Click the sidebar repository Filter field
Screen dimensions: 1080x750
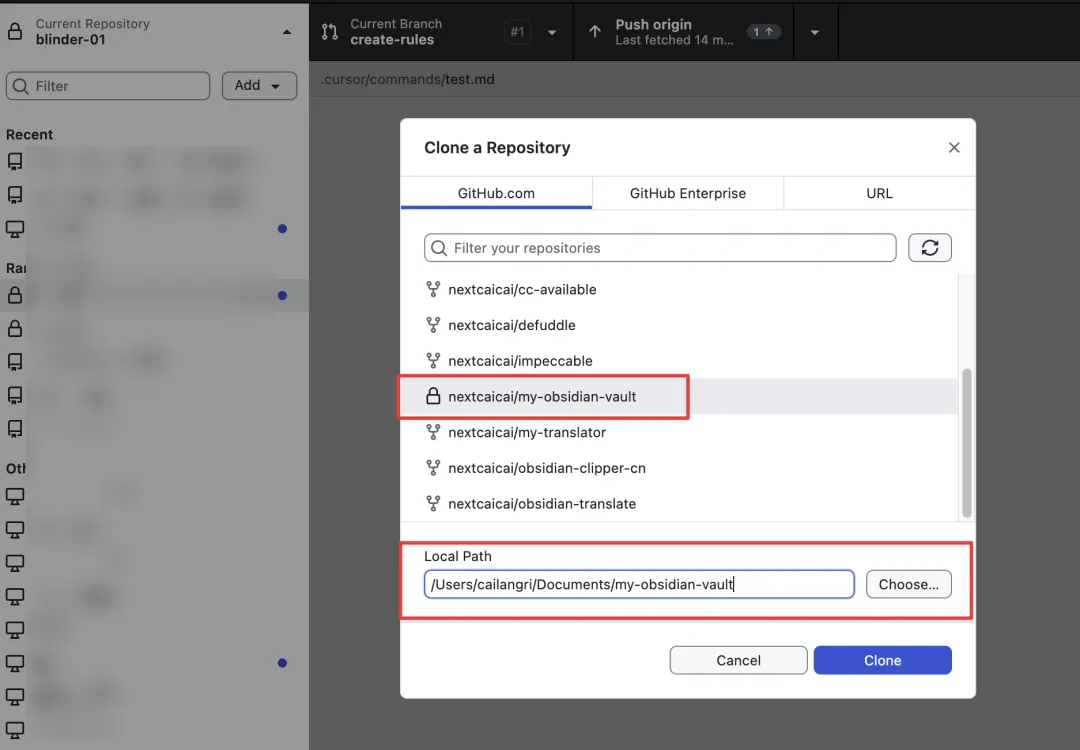pos(108,86)
